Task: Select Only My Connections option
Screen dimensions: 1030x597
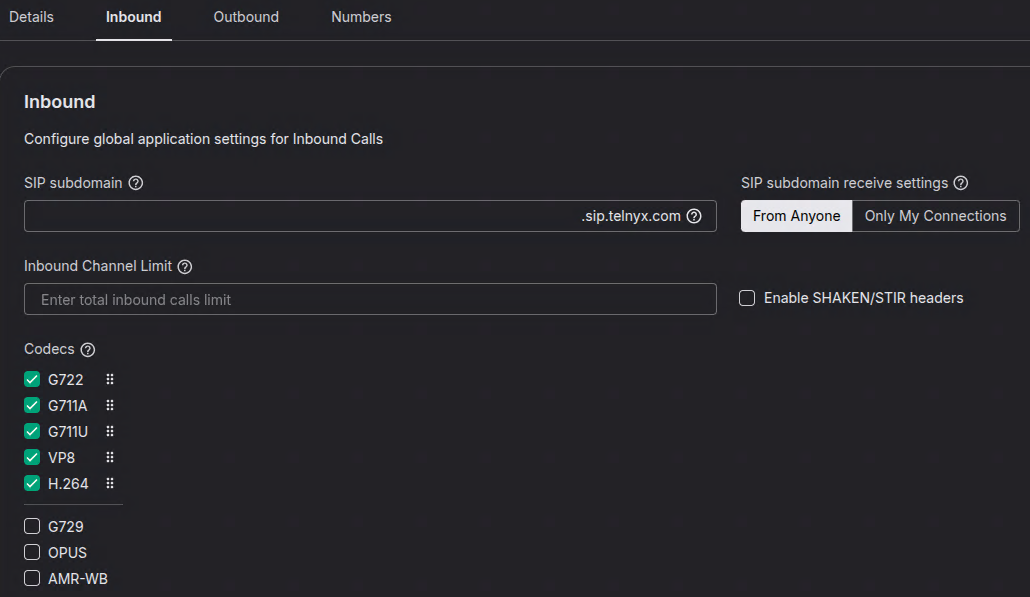Action: [x=935, y=216]
